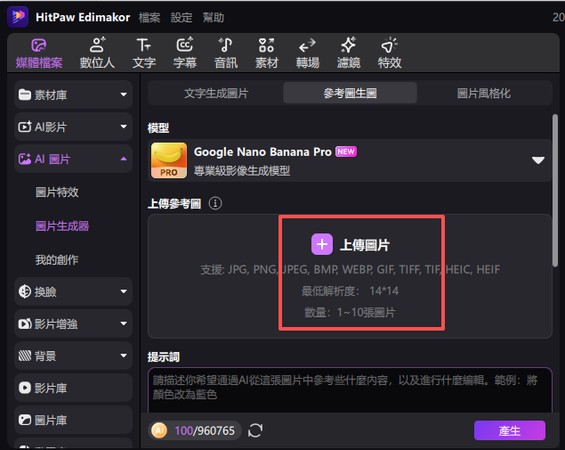
Task: Collapse the AI 圖片 sidebar section
Action: [74, 159]
